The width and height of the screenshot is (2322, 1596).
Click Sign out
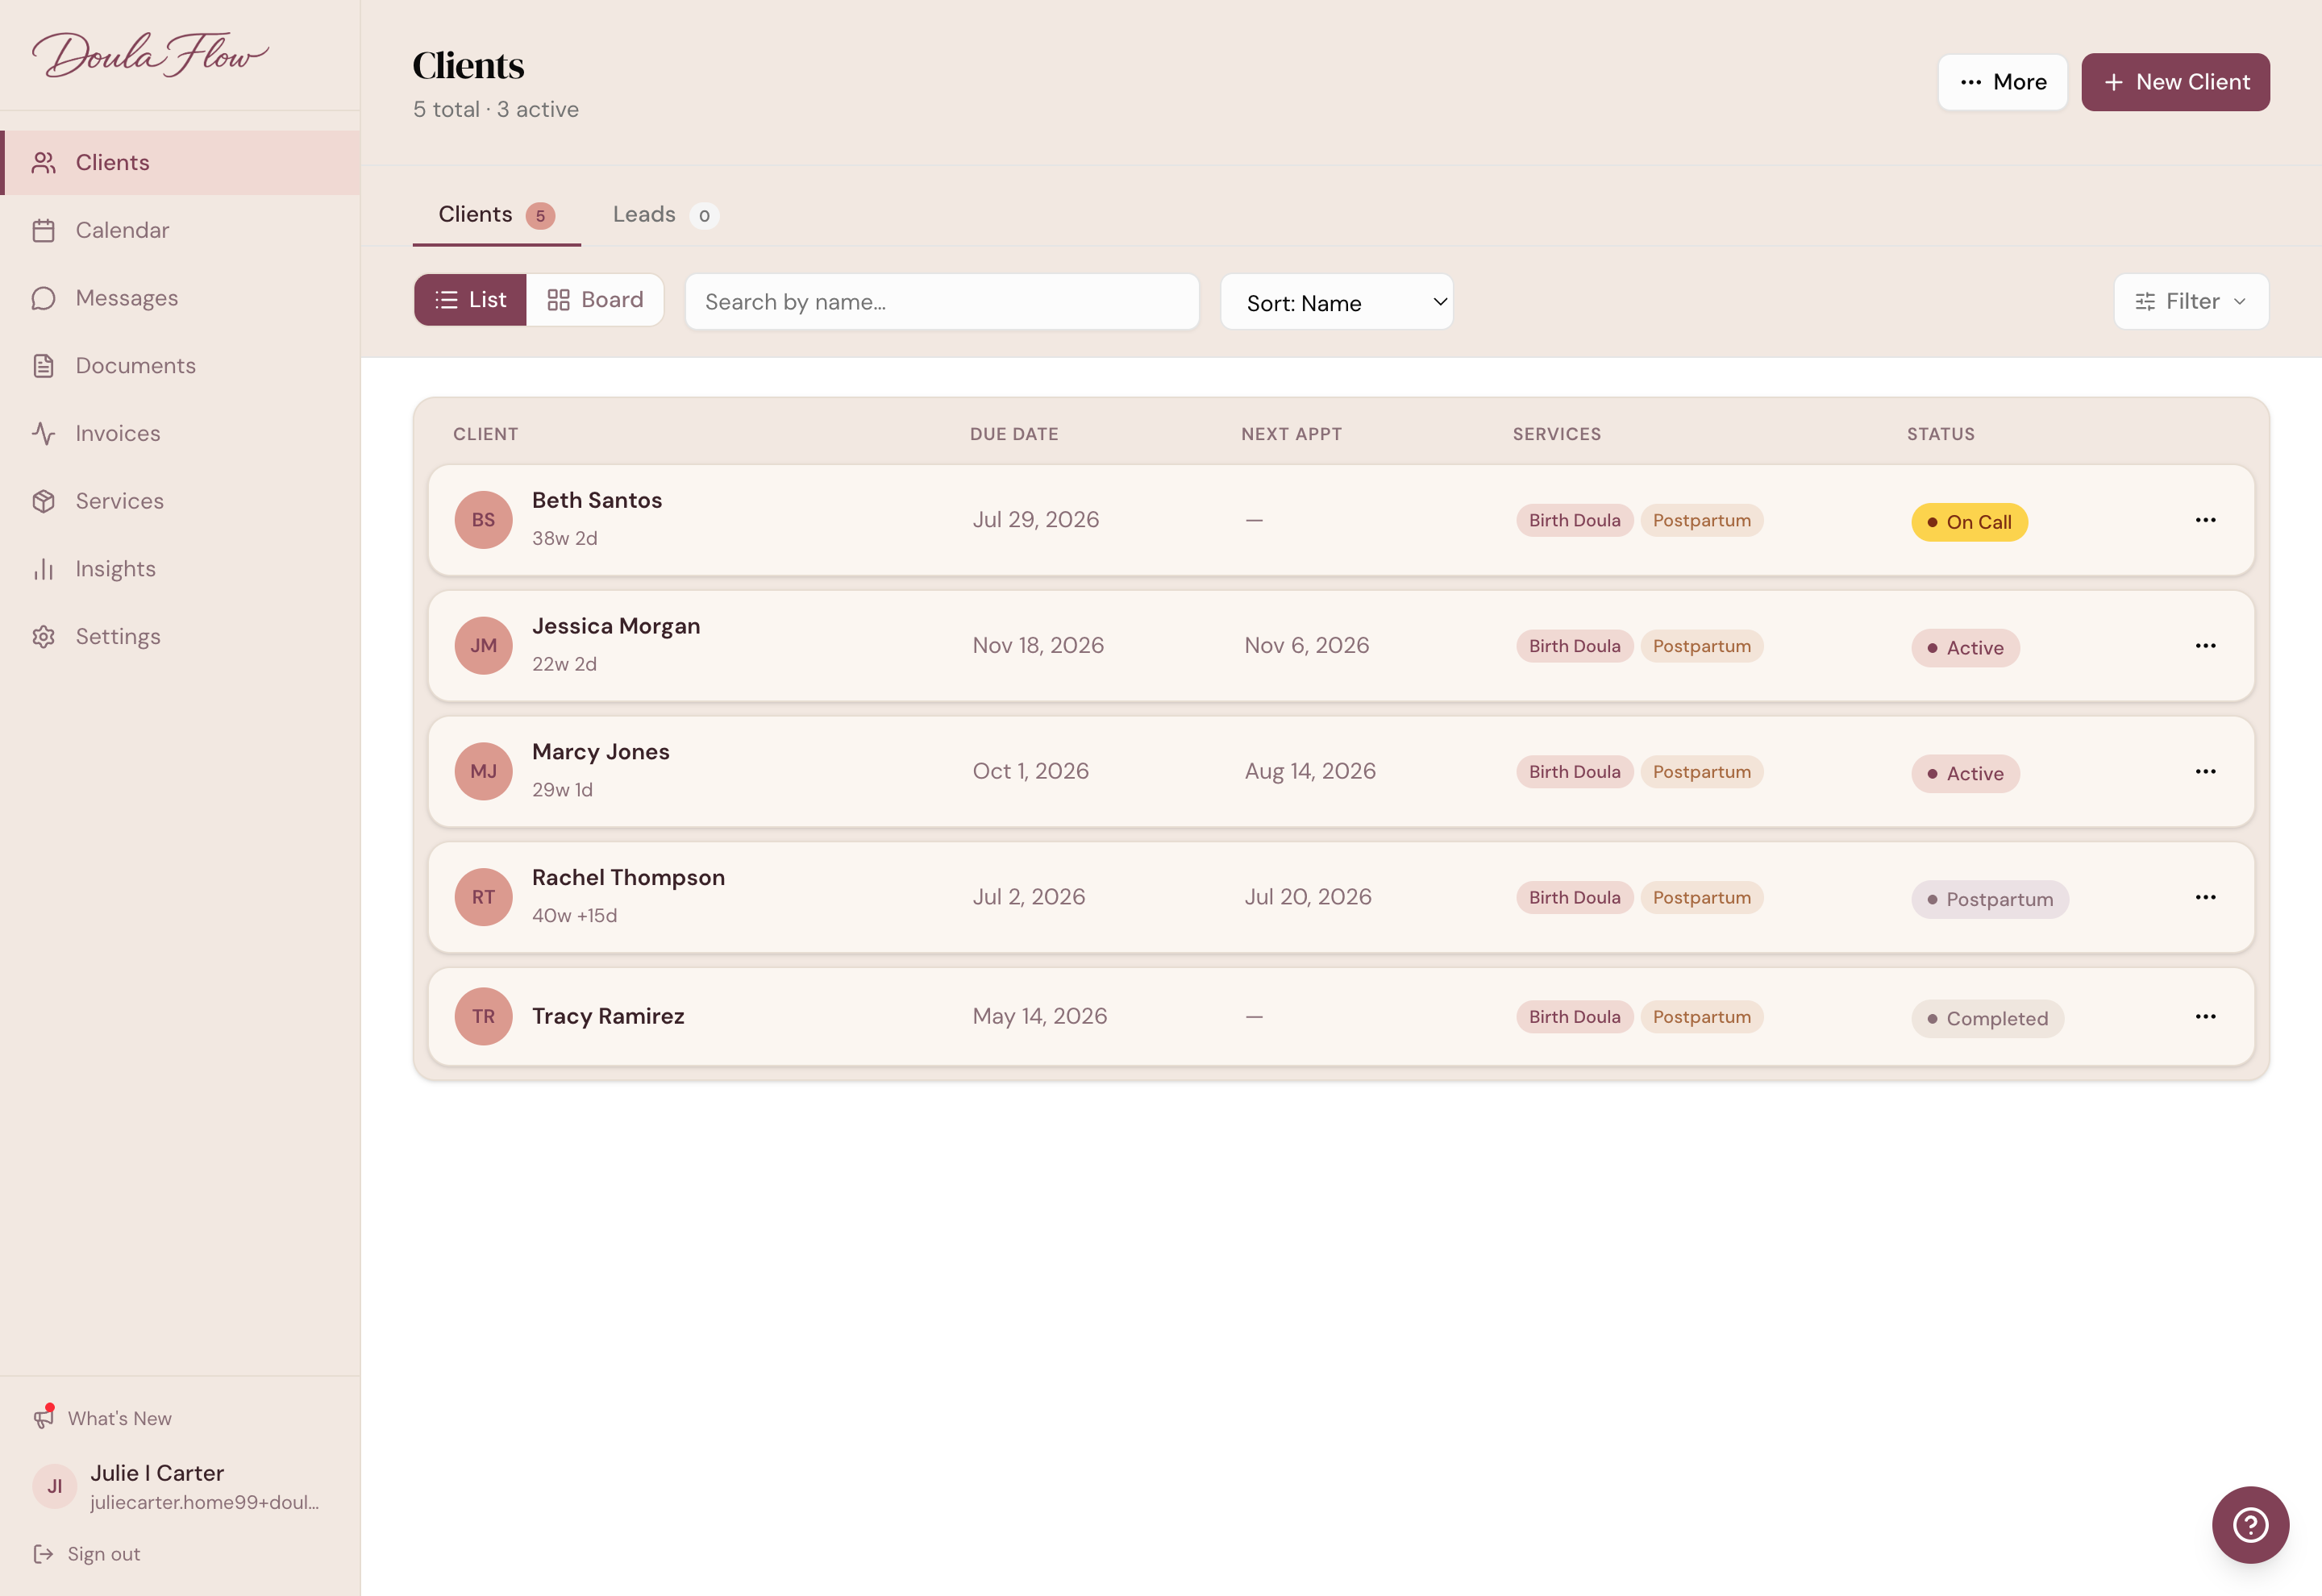pyautogui.click(x=87, y=1554)
